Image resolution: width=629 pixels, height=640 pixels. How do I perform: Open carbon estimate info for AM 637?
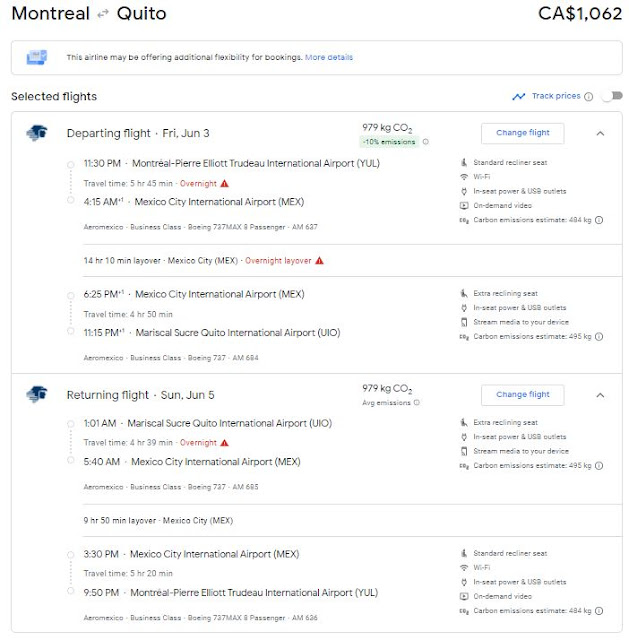(599, 220)
